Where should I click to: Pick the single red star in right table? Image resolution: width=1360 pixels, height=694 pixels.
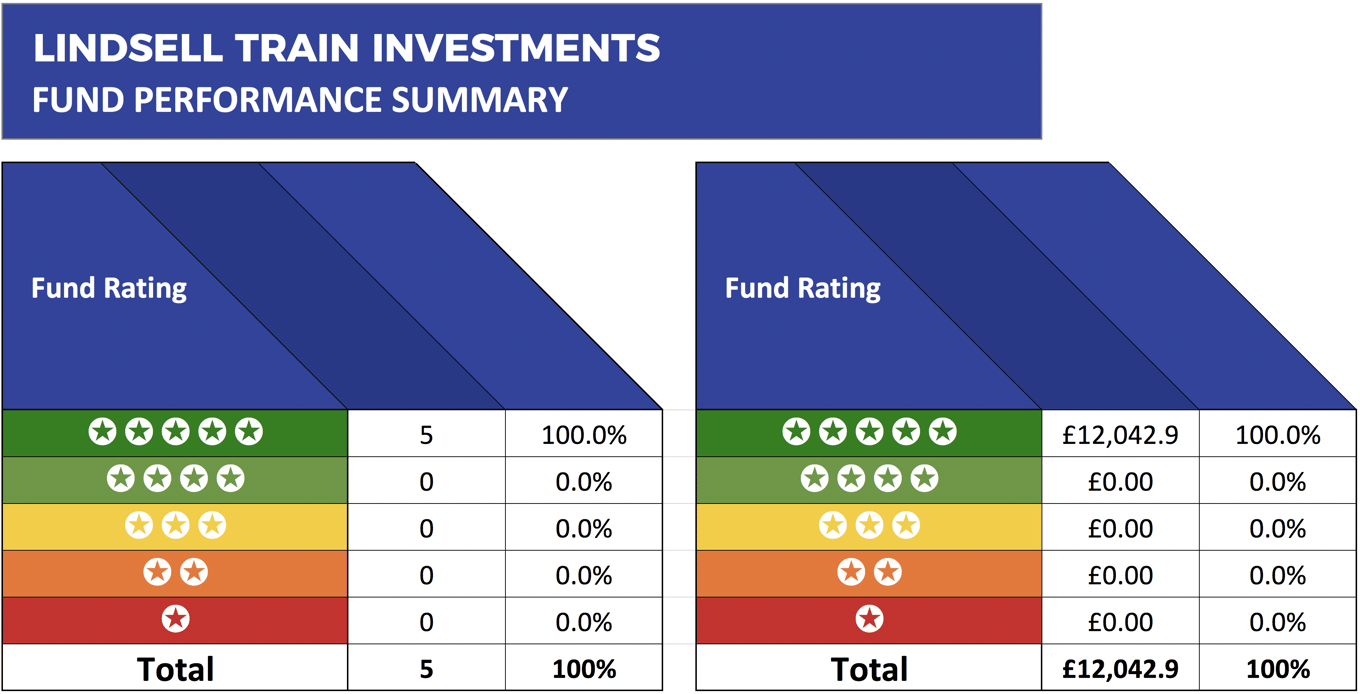[x=870, y=620]
